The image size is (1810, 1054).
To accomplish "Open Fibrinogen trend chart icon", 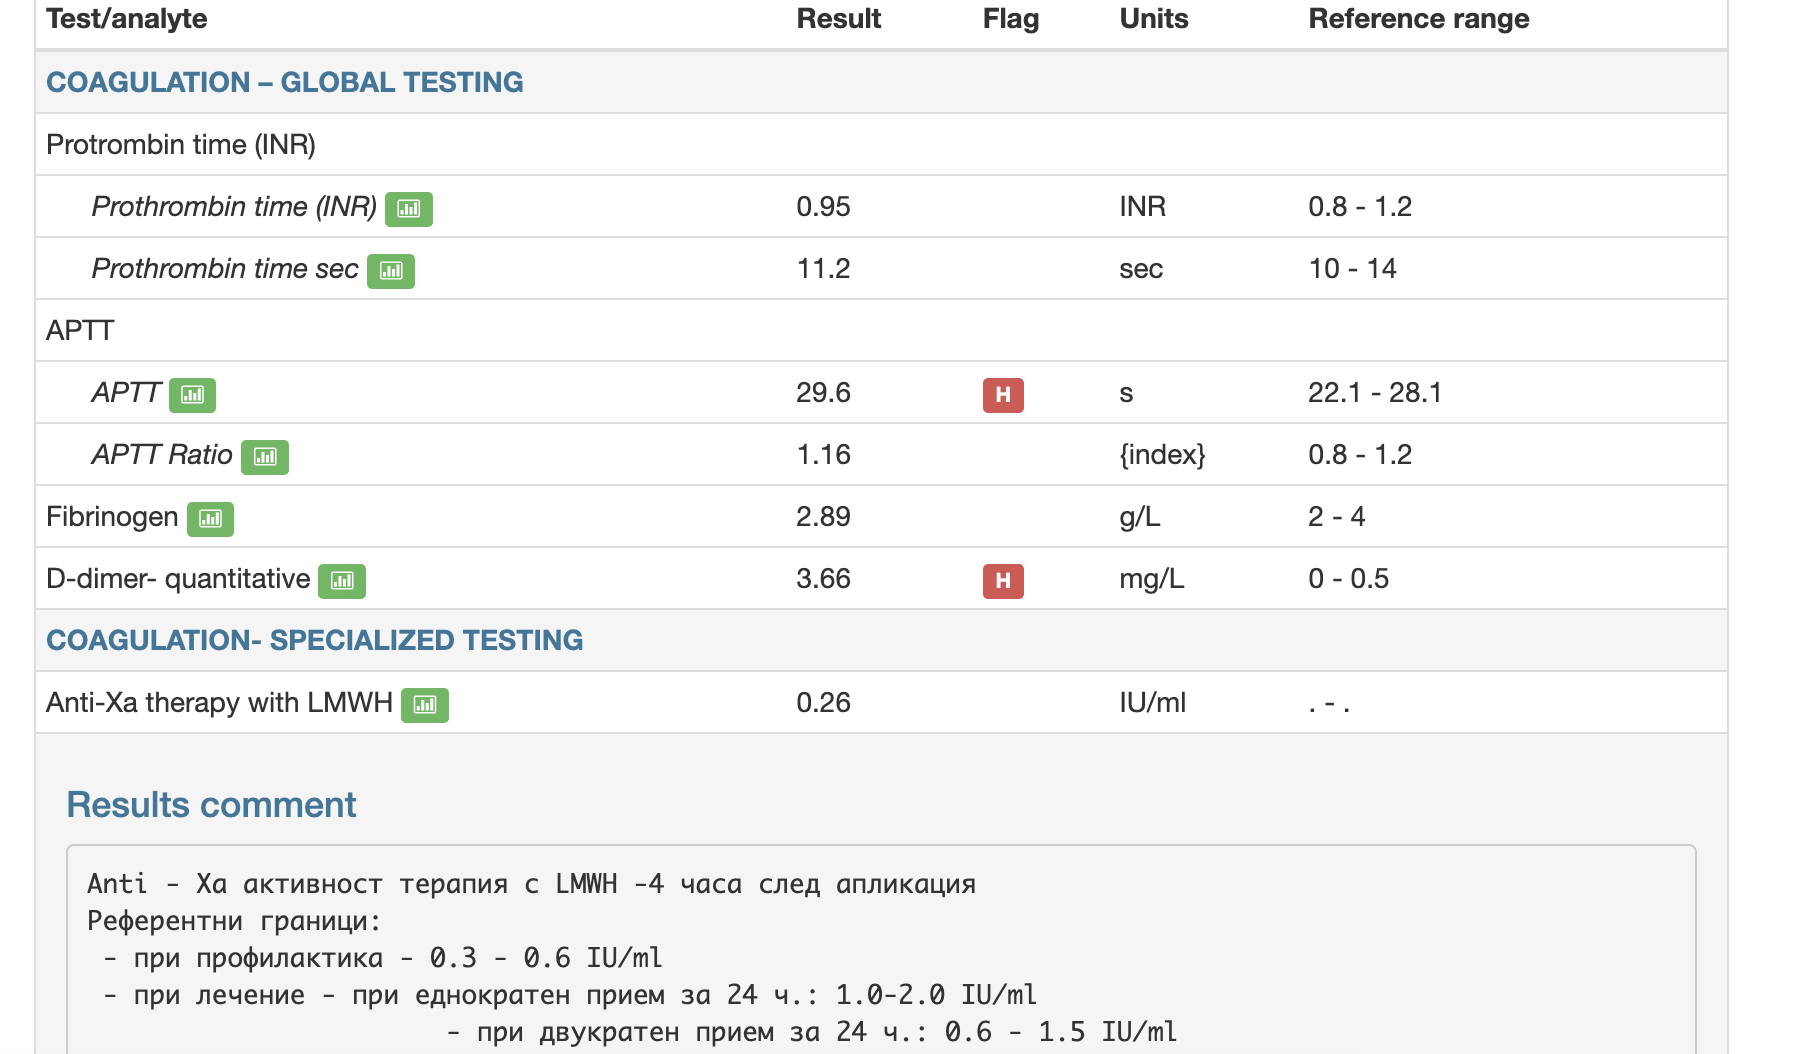I will pyautogui.click(x=210, y=519).
